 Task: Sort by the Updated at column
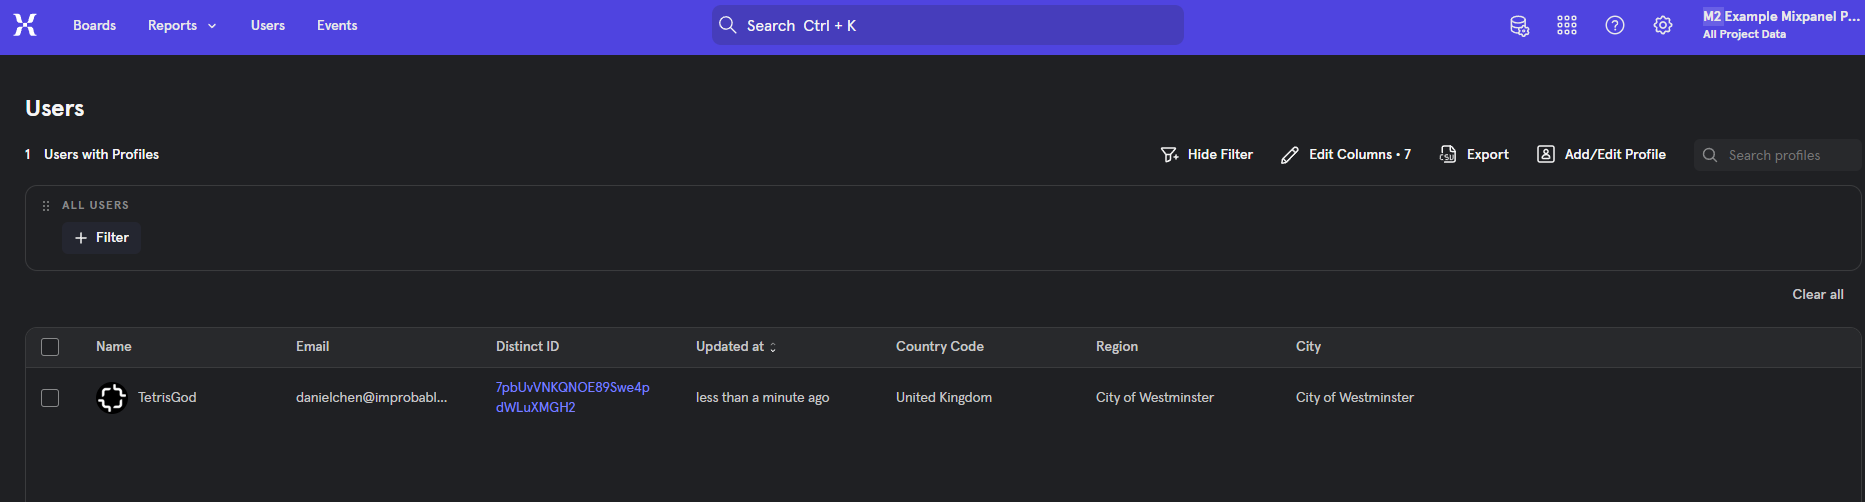[735, 347]
